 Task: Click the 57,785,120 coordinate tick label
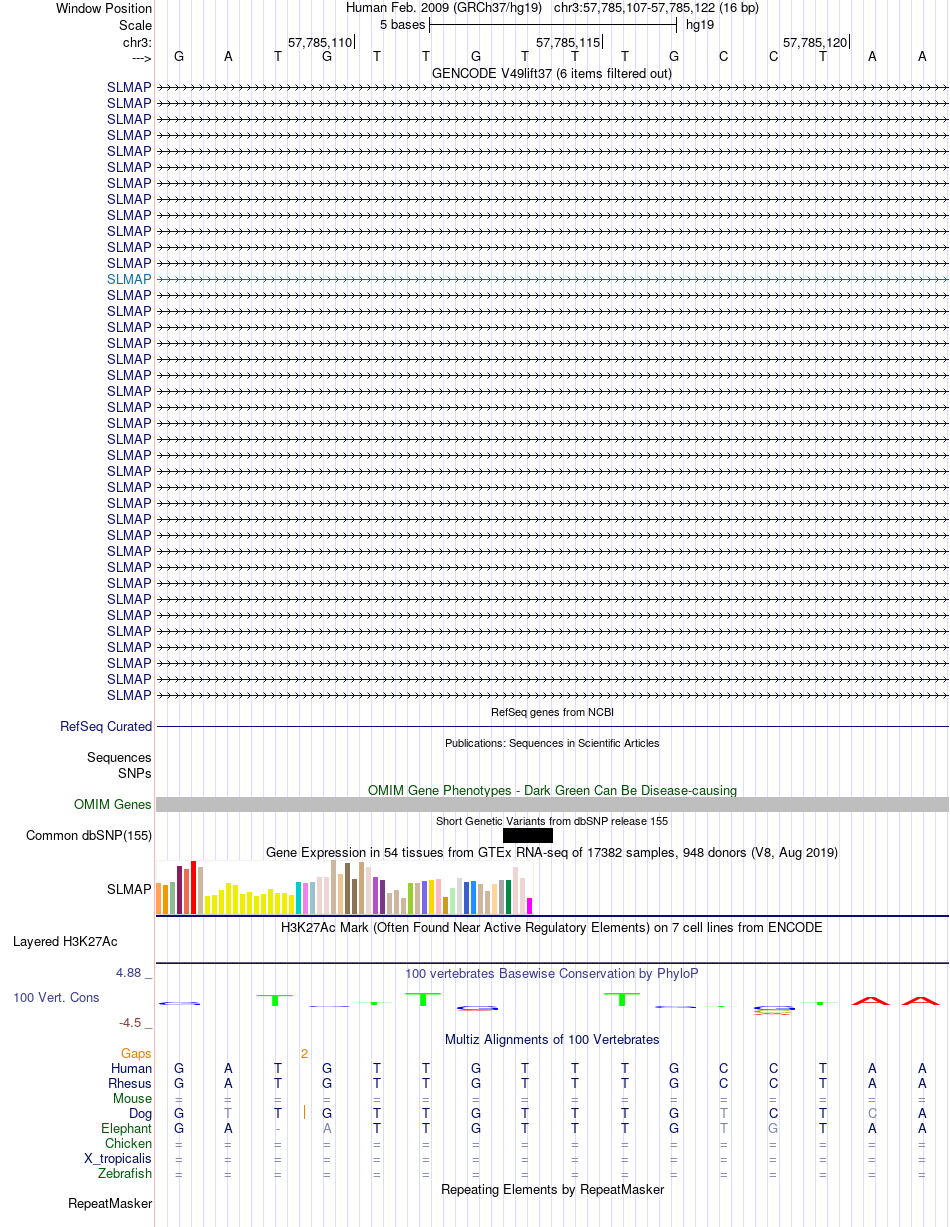click(x=815, y=42)
